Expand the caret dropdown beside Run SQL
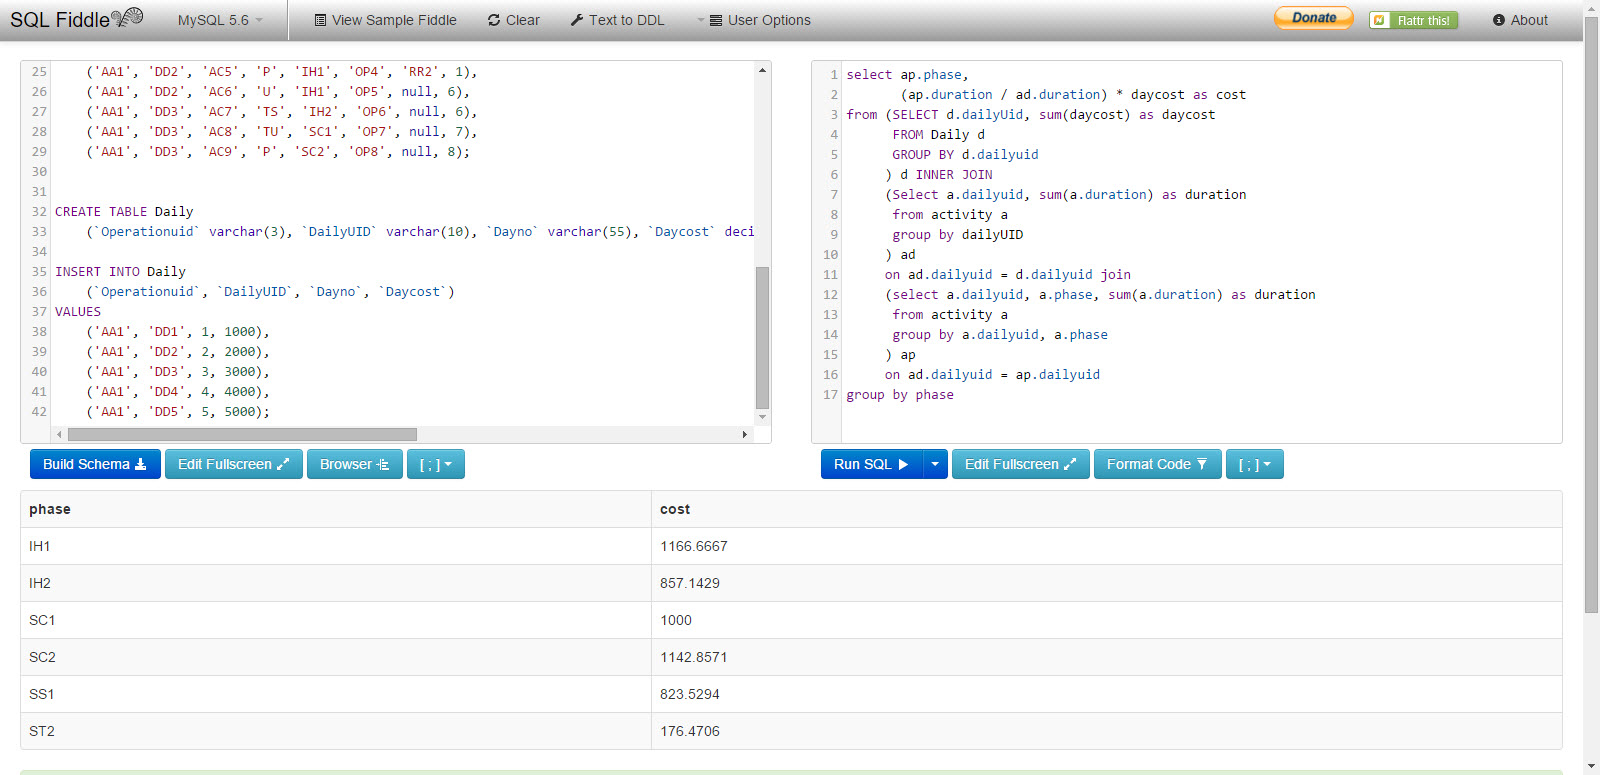 pyautogui.click(x=935, y=464)
